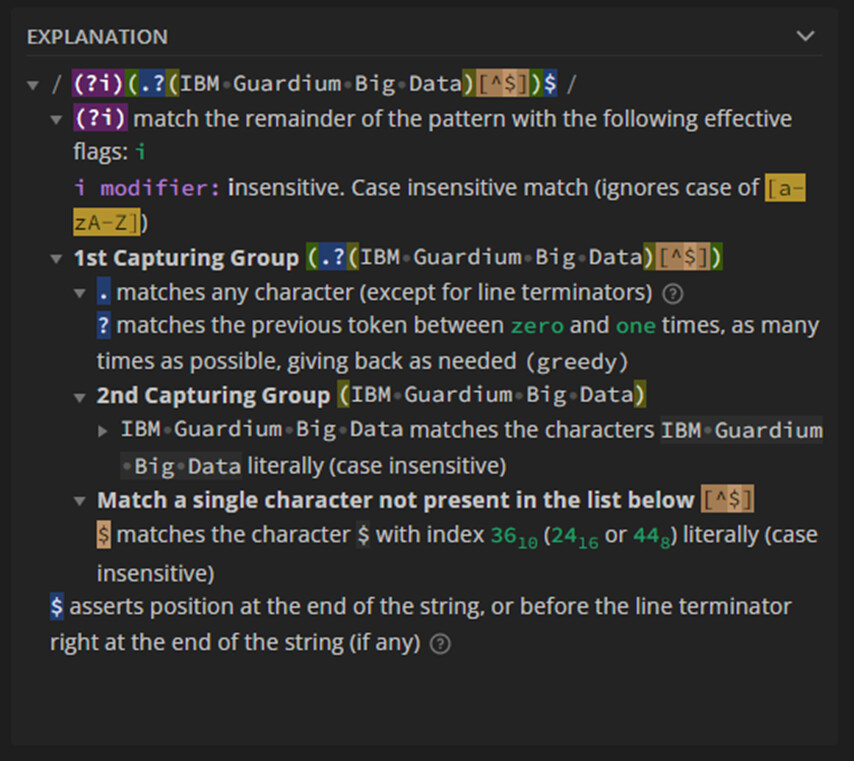This screenshot has width=854, height=761.
Task: Collapse the (?i) flags explanation node
Action: [56, 120]
